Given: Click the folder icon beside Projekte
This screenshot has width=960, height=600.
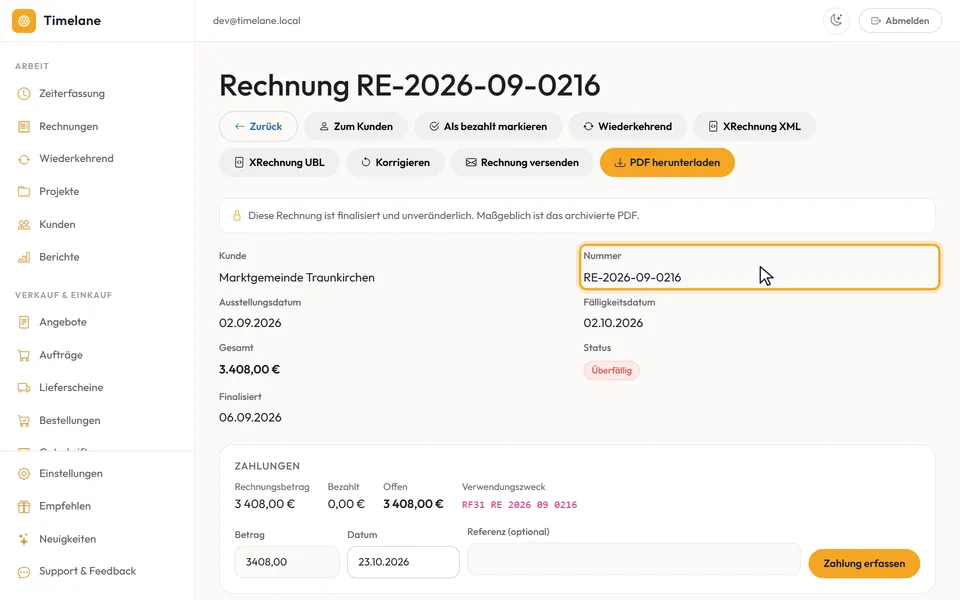Looking at the screenshot, I should pos(24,192).
